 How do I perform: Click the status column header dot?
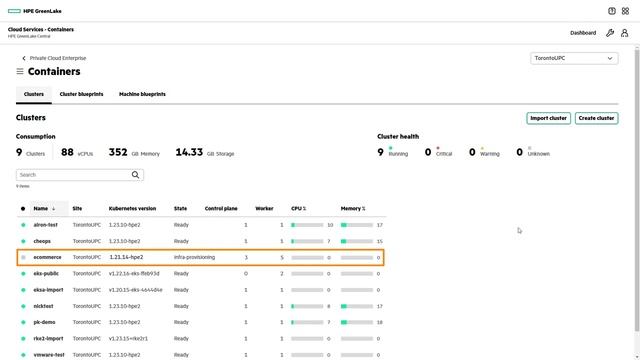[23, 209]
